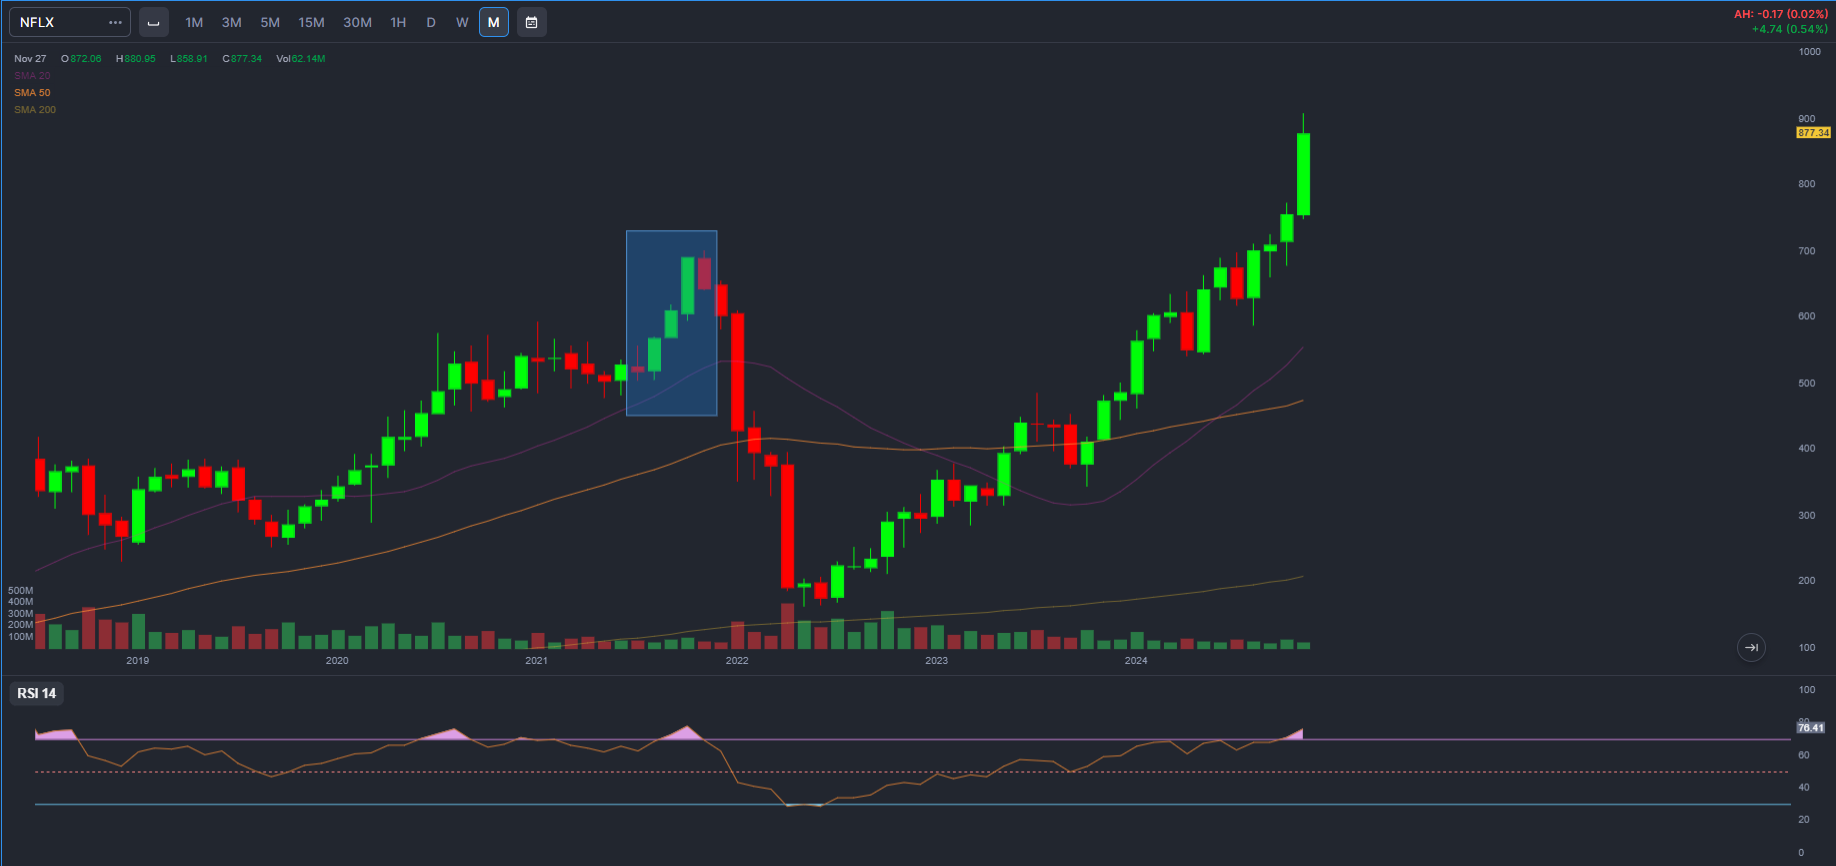1836x866 pixels.
Task: Click the 2019 label on time axis
Action: pos(138,661)
